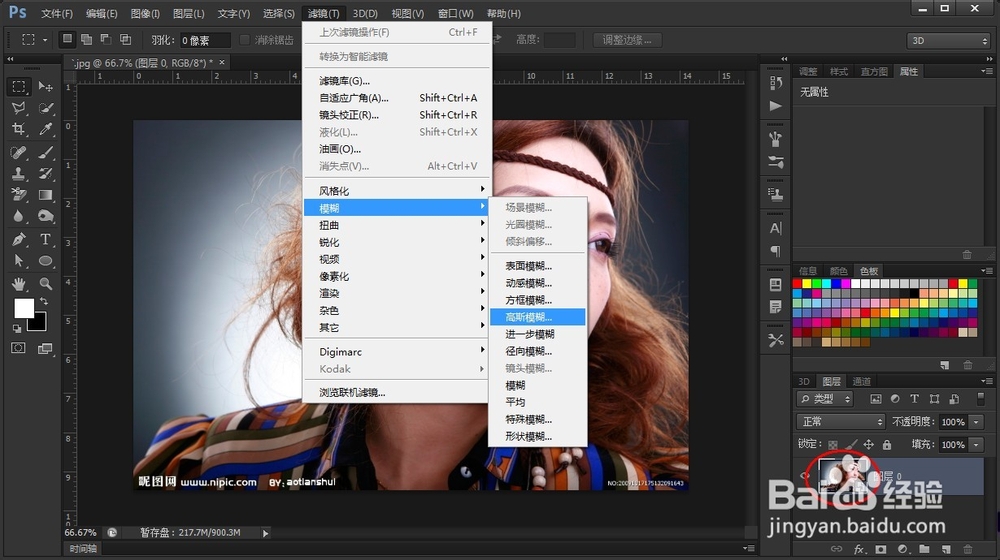Toggle pixel layer filter icon

tap(876, 399)
